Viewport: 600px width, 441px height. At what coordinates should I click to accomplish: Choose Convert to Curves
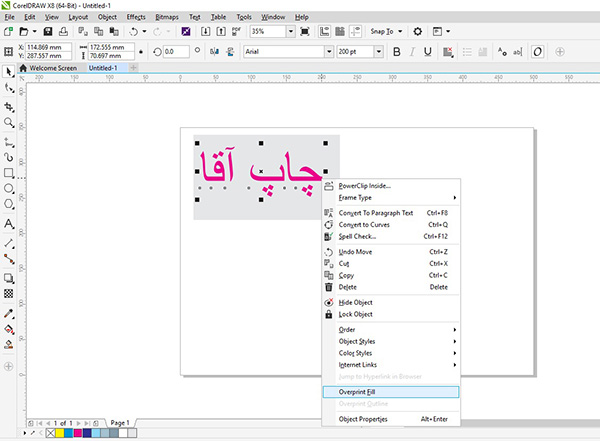point(391,225)
